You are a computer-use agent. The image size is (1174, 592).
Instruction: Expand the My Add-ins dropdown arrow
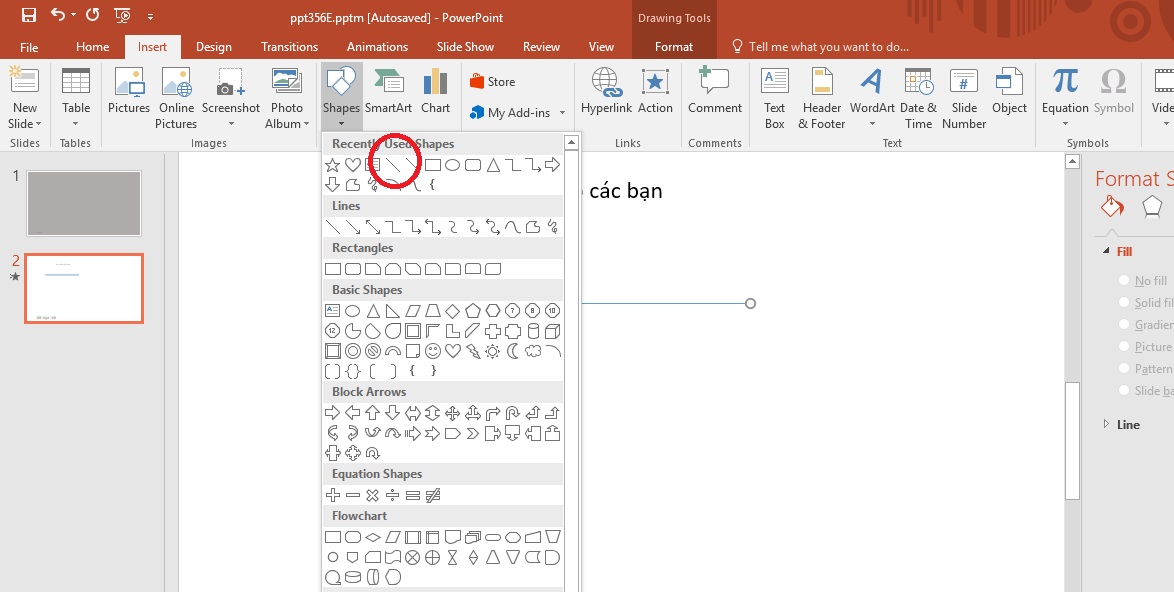562,113
